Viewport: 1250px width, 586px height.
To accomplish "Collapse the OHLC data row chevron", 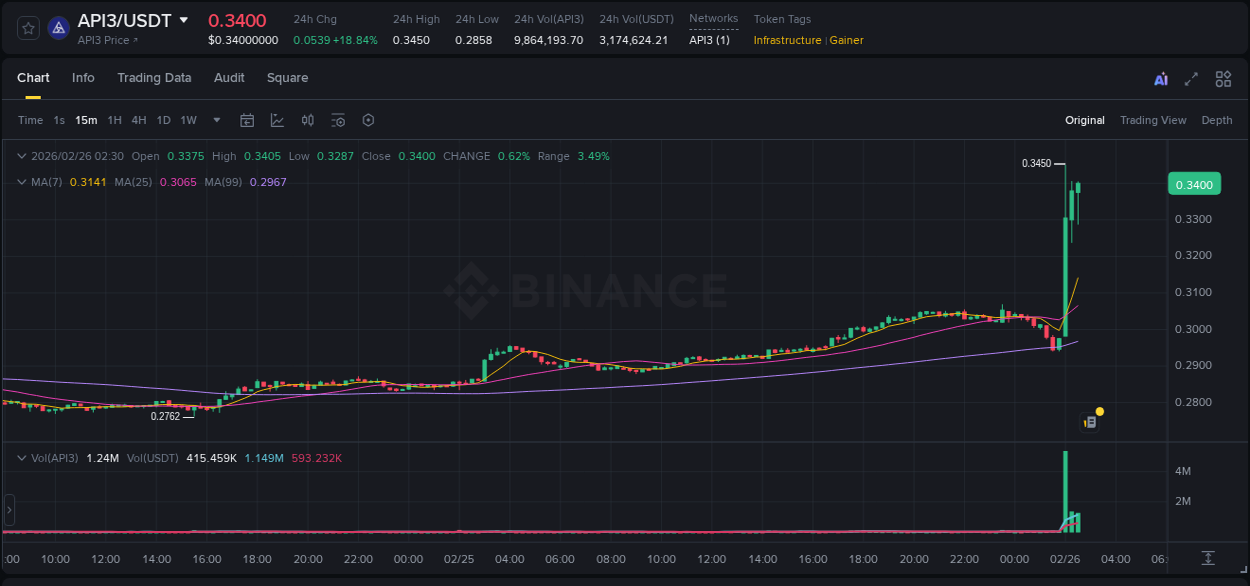I will click(x=21, y=156).
